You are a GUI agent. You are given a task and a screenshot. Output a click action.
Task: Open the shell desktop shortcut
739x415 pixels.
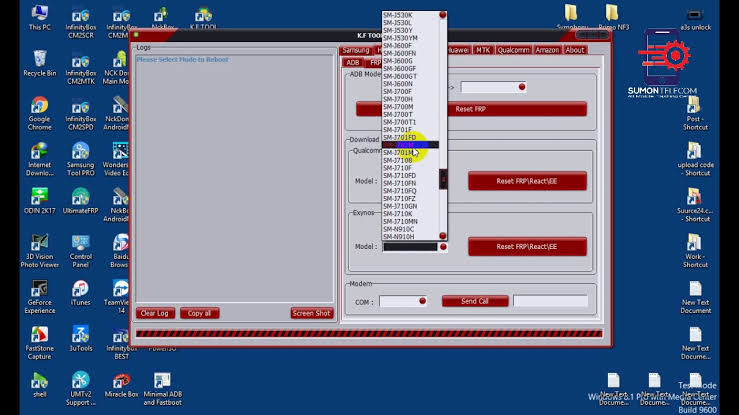coord(40,384)
